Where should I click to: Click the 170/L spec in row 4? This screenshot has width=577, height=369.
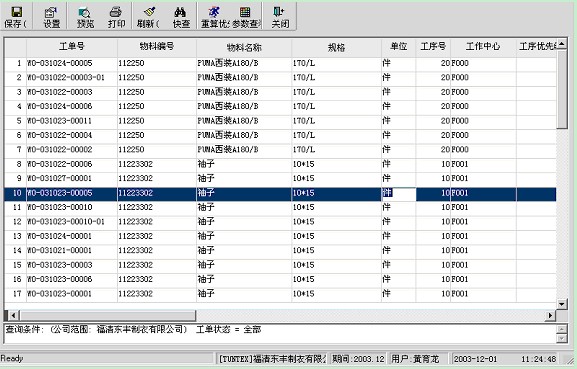pyautogui.click(x=304, y=106)
